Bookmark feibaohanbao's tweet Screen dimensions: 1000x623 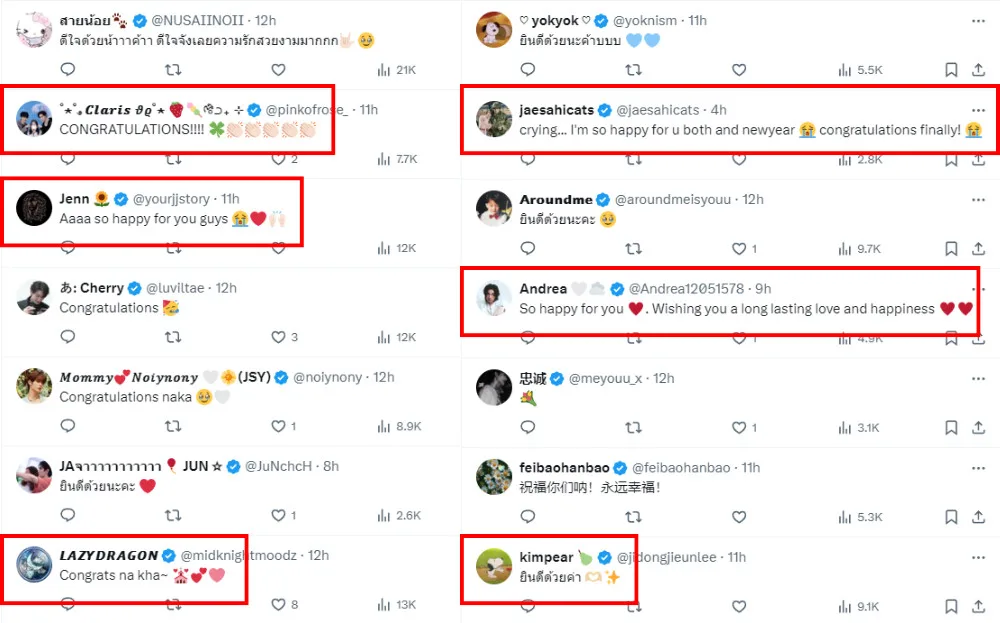coord(952,516)
